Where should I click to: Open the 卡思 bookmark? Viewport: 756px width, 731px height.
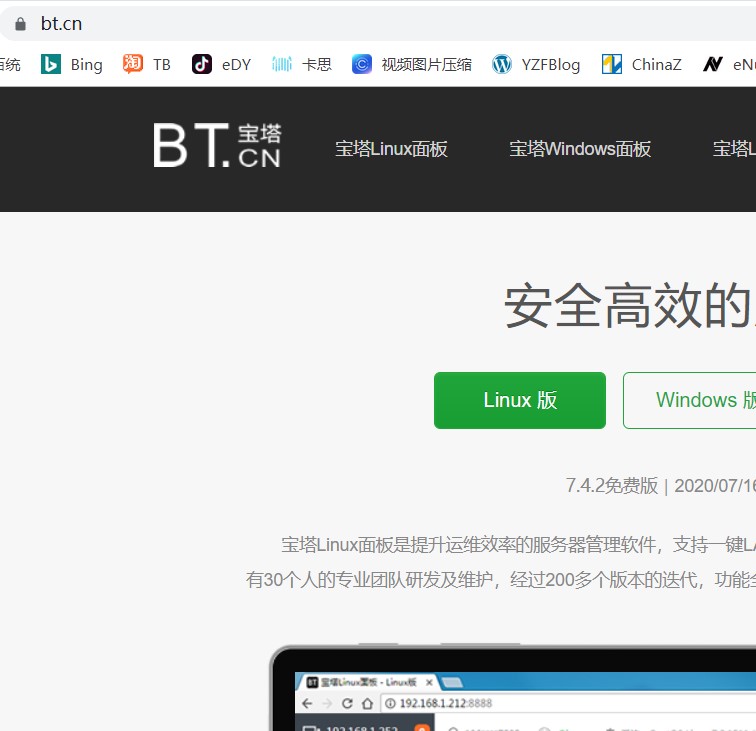click(x=302, y=64)
